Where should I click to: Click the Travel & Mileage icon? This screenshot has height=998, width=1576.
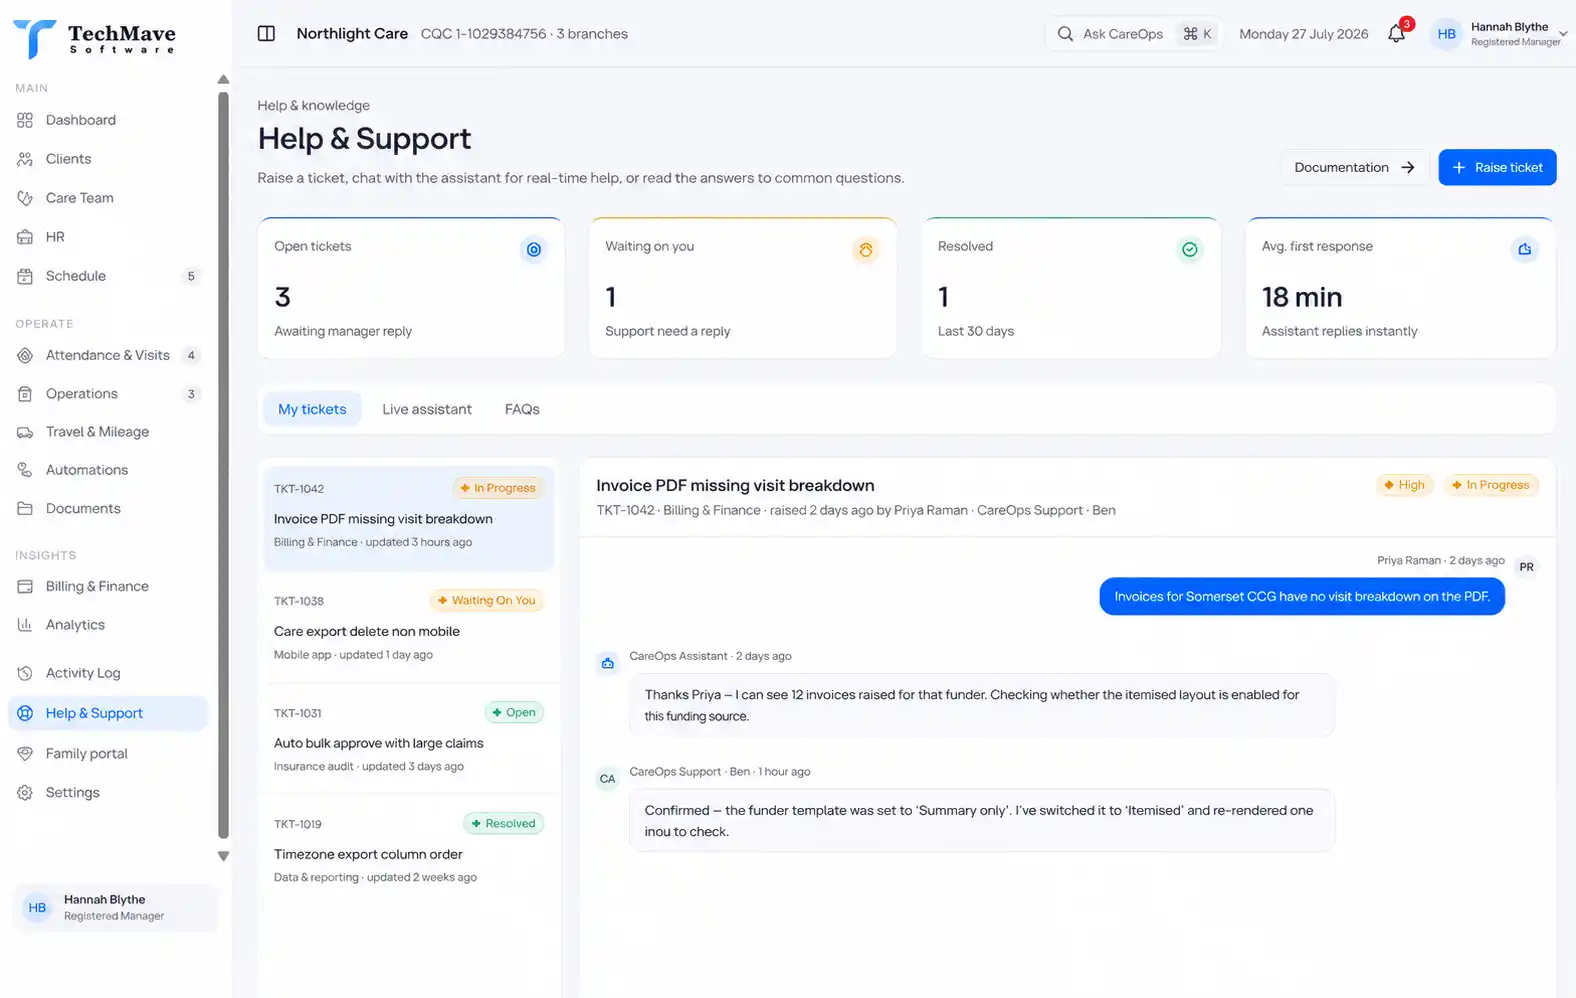25,432
